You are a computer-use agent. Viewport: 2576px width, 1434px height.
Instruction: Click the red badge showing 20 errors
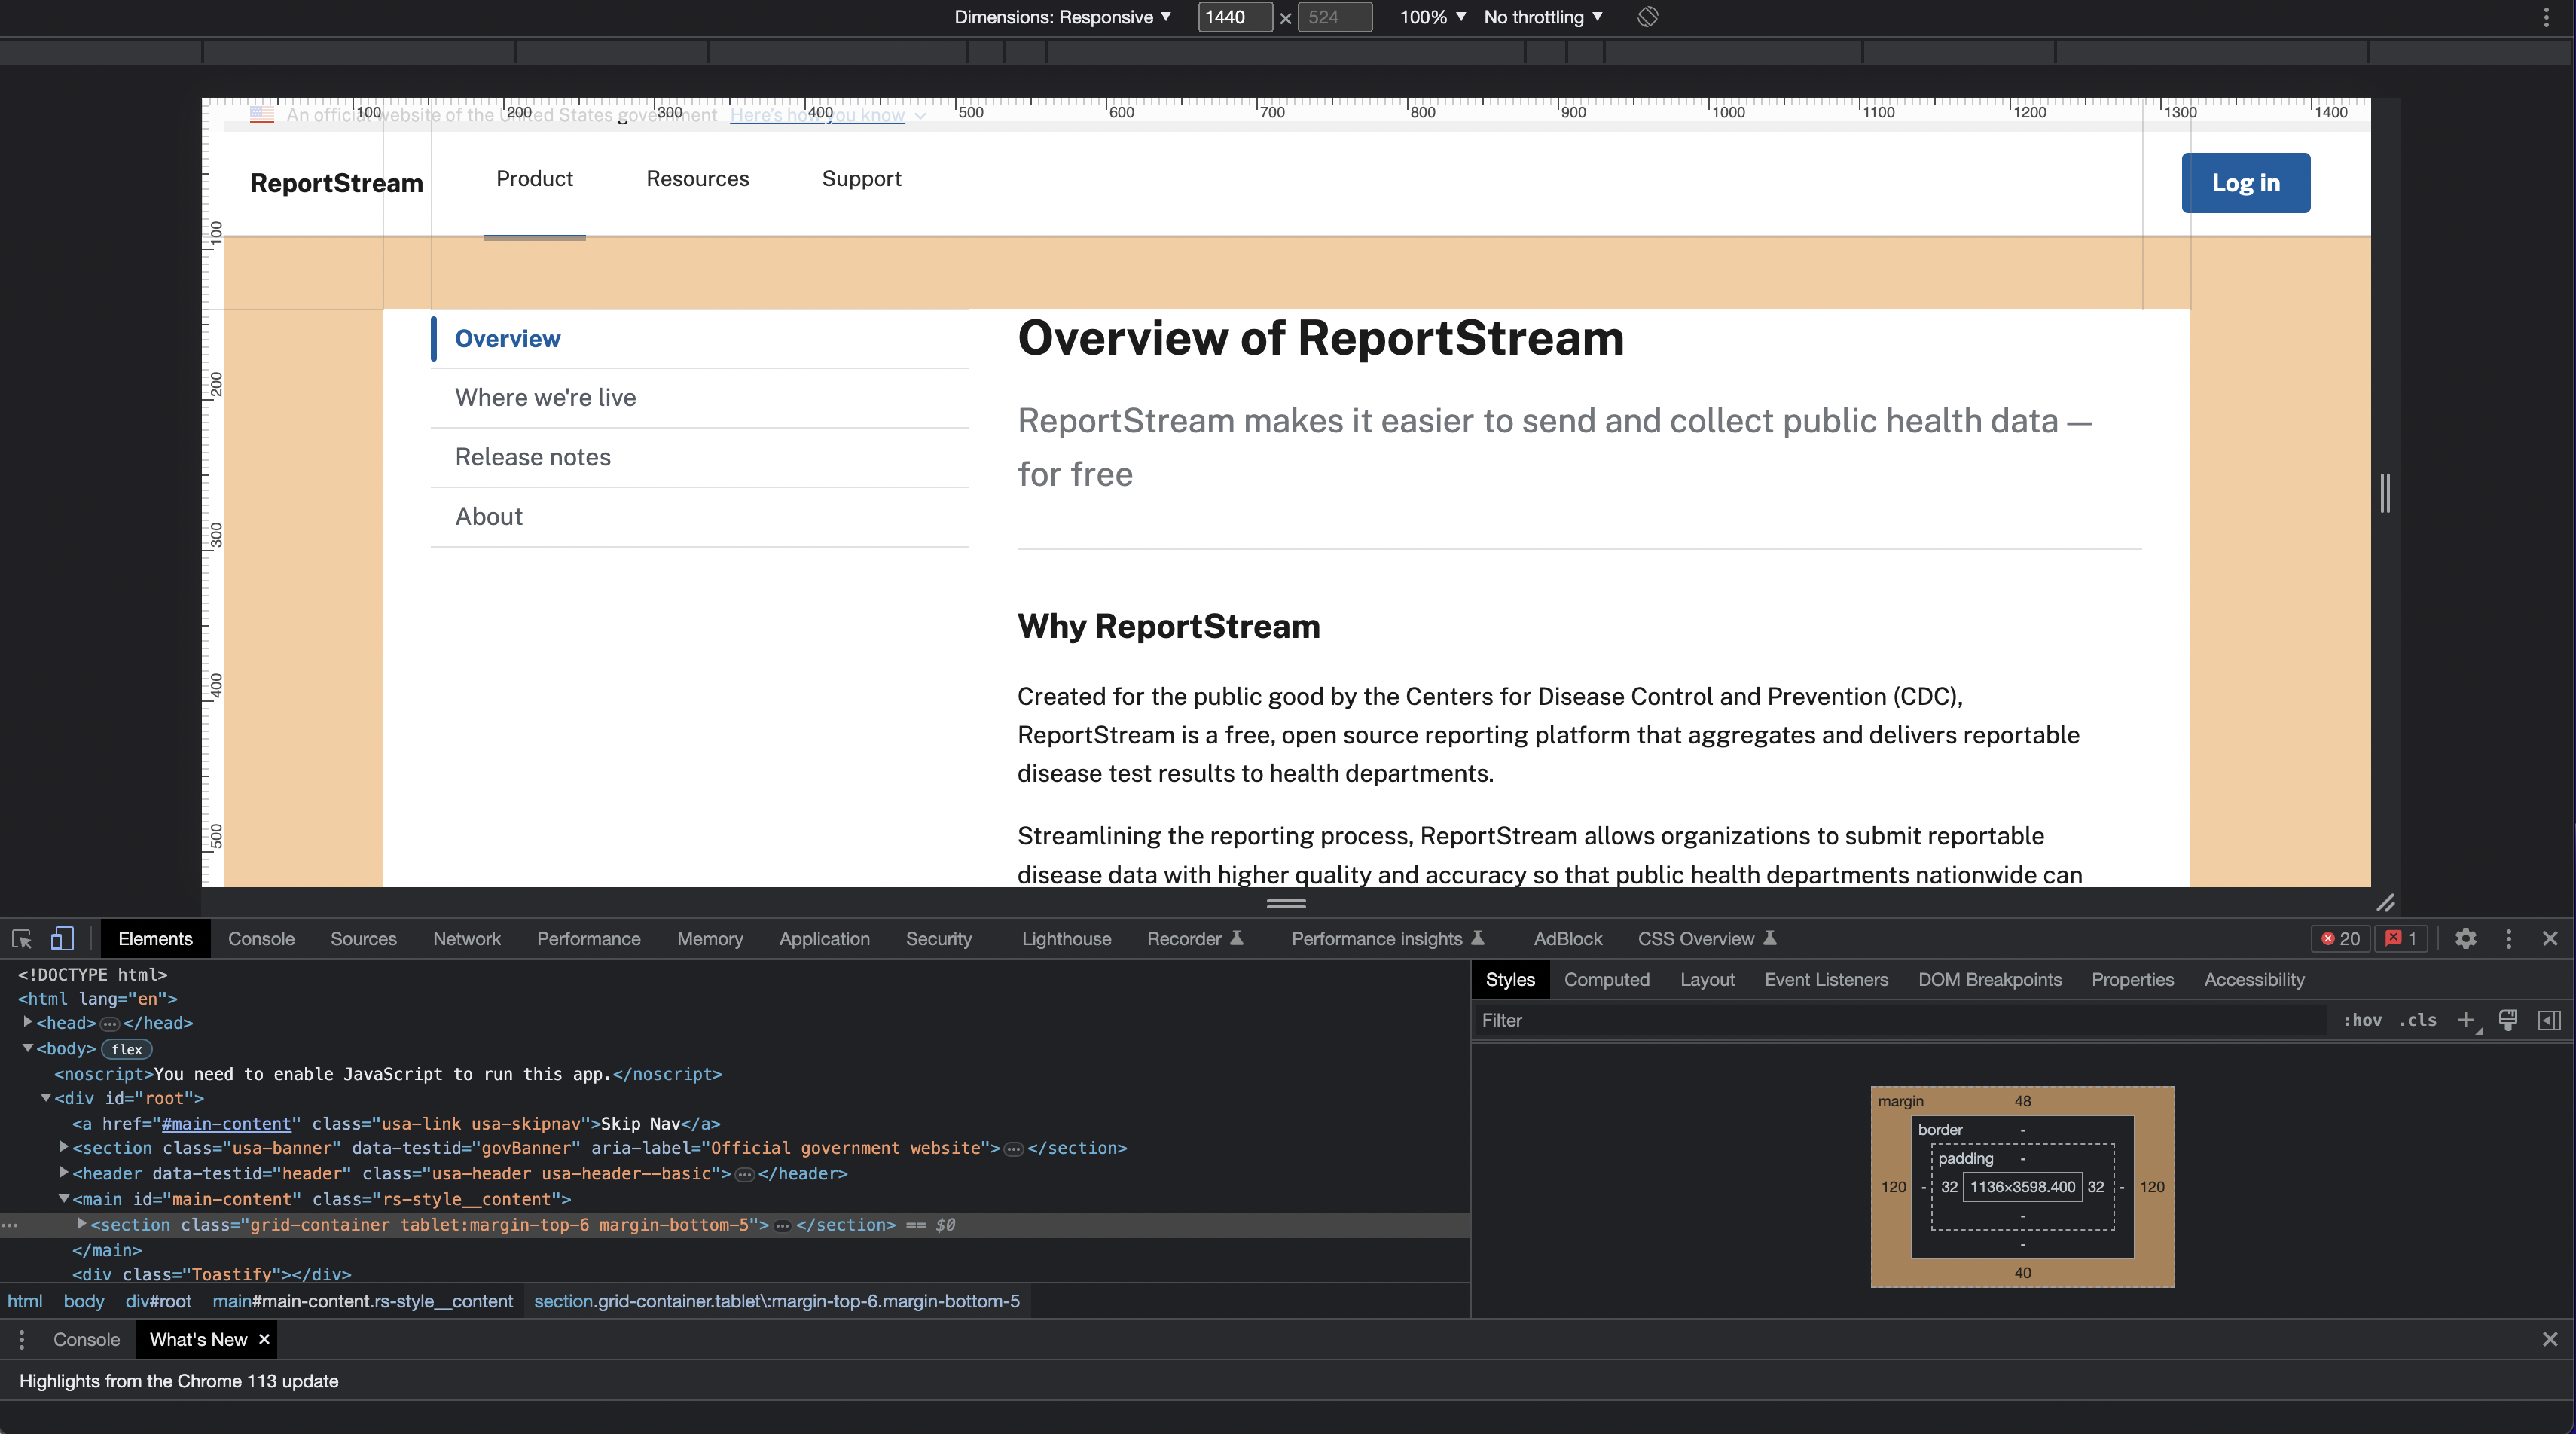(2340, 939)
